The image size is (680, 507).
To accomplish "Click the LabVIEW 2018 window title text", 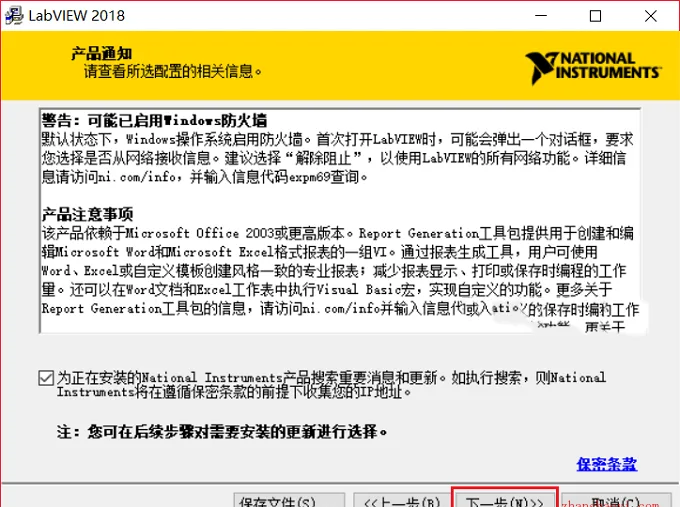I will click(x=77, y=16).
